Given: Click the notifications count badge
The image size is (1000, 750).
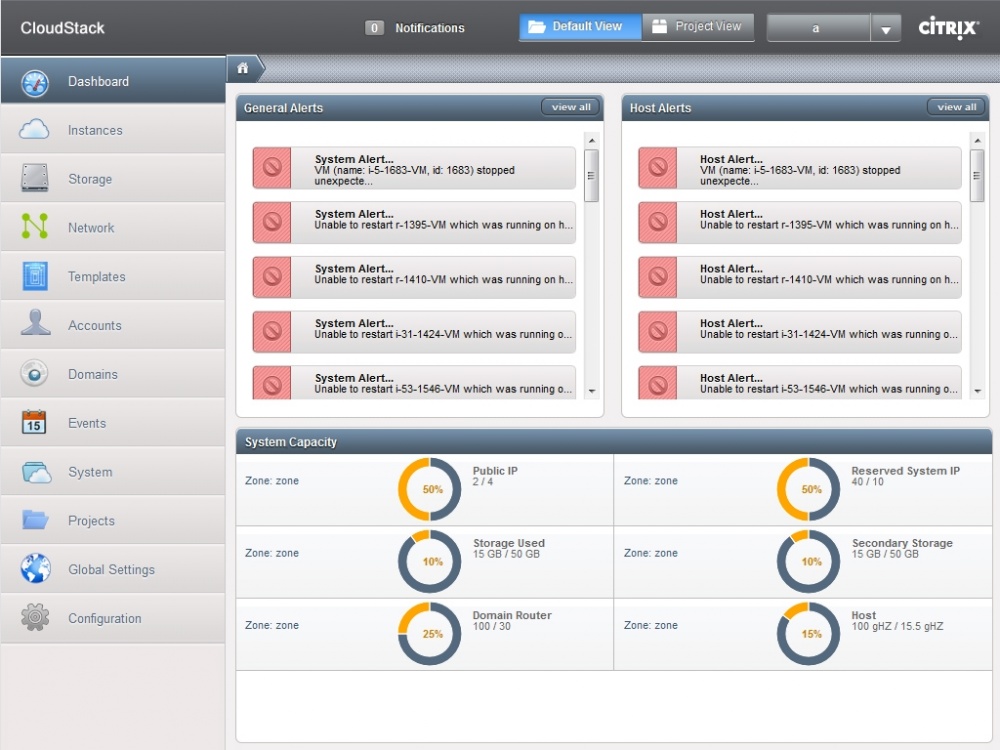Looking at the screenshot, I should point(374,28).
